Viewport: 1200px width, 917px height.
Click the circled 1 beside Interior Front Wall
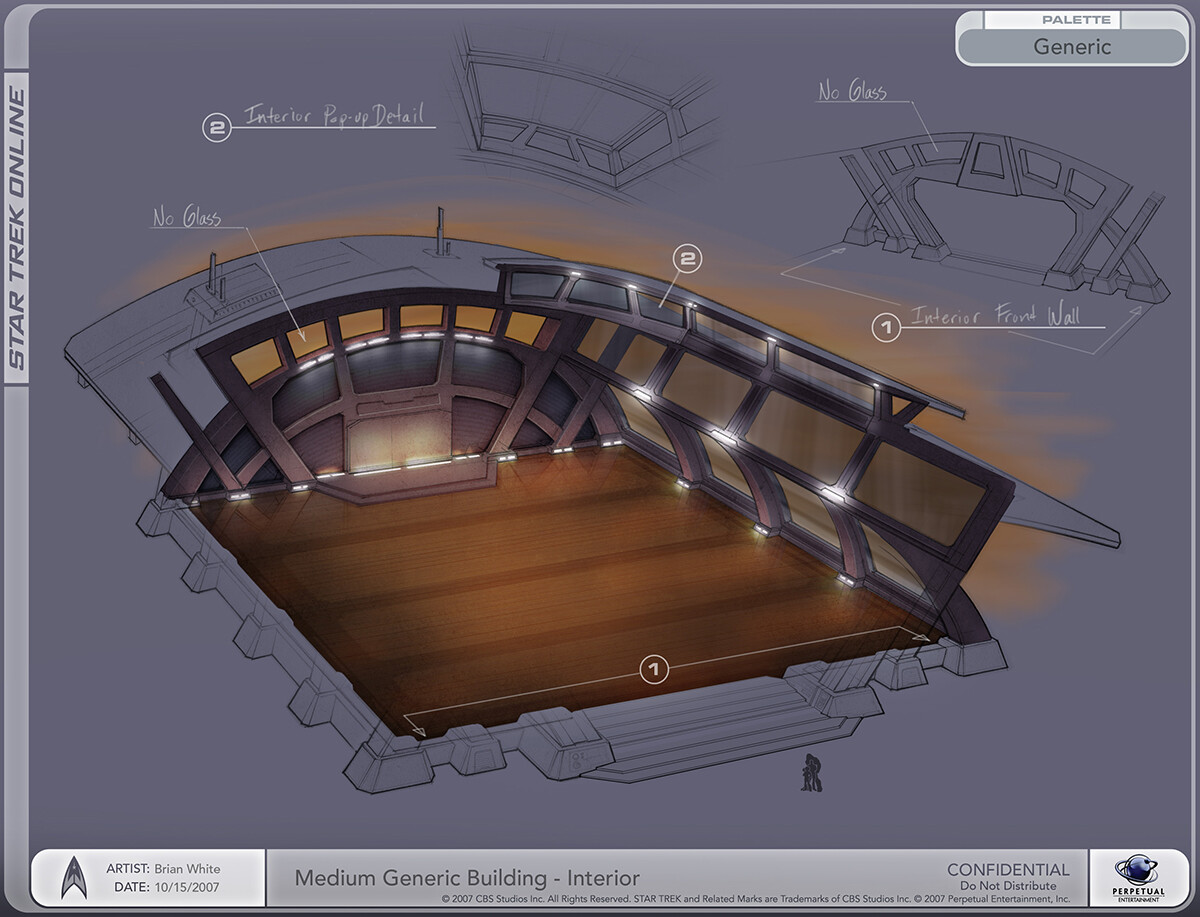tap(884, 326)
